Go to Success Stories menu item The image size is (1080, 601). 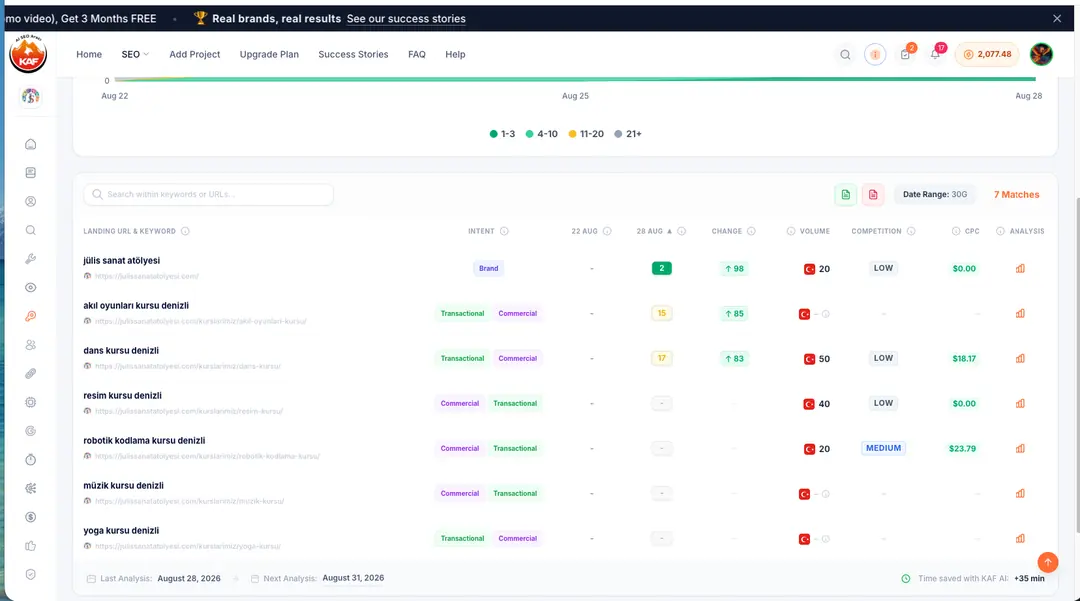353,54
